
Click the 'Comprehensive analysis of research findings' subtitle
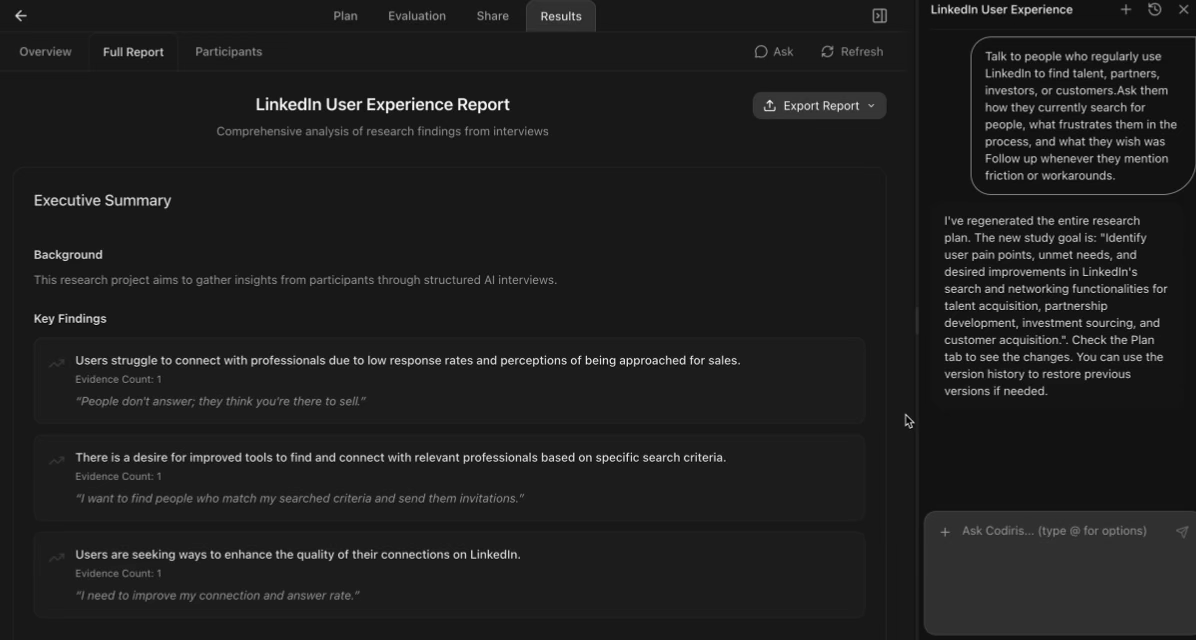(382, 131)
